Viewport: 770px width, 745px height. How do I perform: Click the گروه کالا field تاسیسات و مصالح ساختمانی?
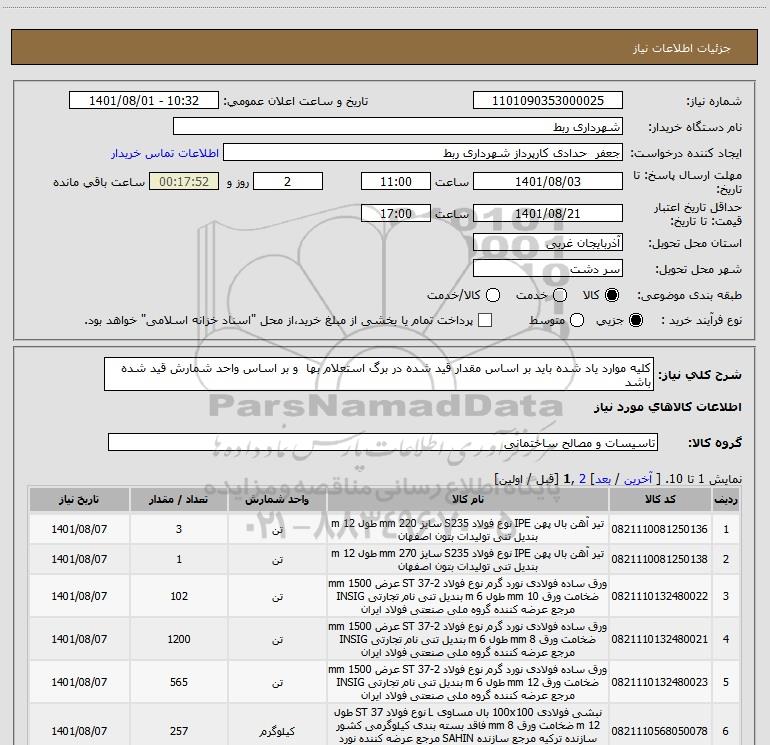383,443
